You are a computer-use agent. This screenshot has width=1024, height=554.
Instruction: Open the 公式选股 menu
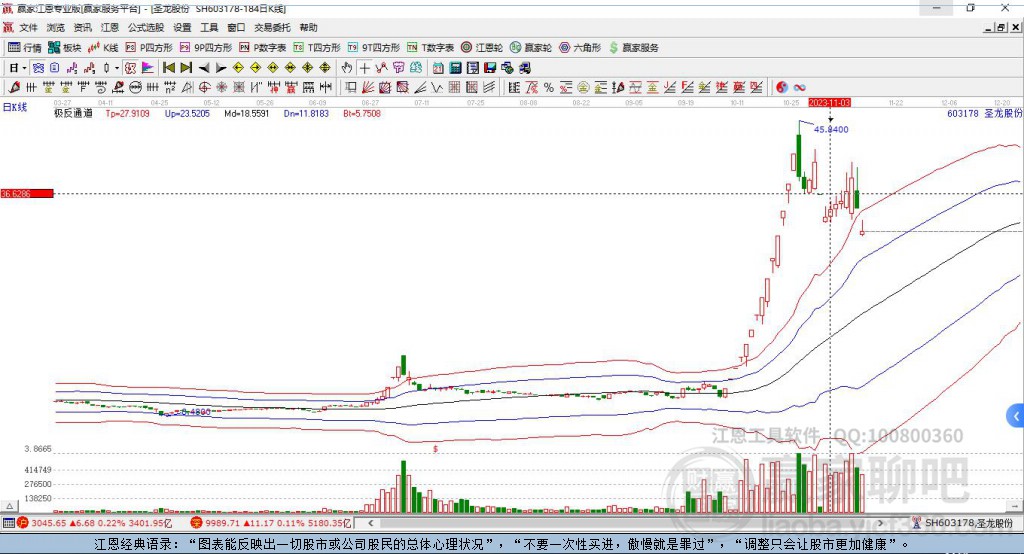(x=146, y=27)
